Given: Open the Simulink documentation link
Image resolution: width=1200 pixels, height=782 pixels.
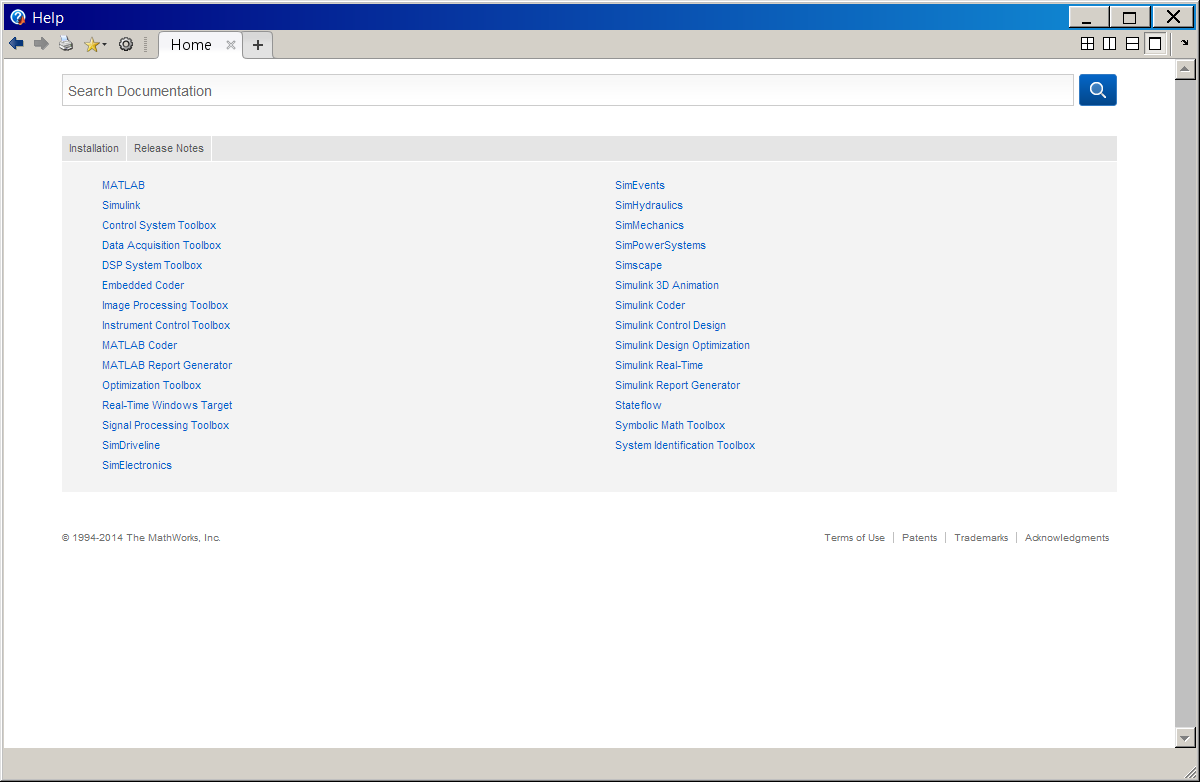Looking at the screenshot, I should tap(121, 205).
